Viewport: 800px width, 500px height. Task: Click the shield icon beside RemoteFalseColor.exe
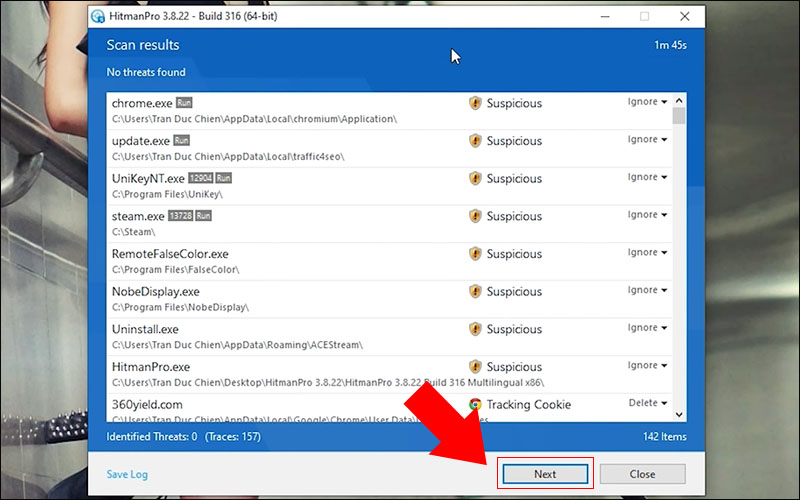[475, 254]
